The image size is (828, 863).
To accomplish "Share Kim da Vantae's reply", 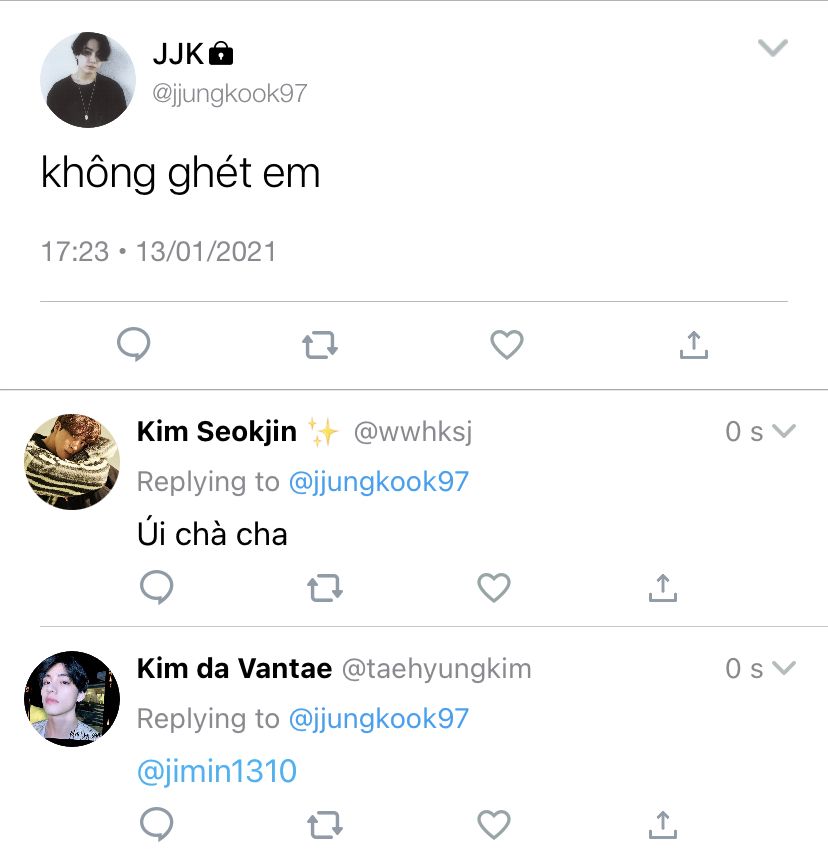I will [663, 825].
